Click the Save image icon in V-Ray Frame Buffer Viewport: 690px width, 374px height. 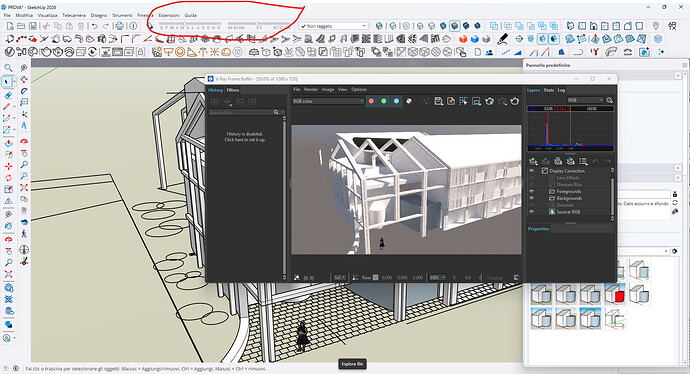click(438, 101)
